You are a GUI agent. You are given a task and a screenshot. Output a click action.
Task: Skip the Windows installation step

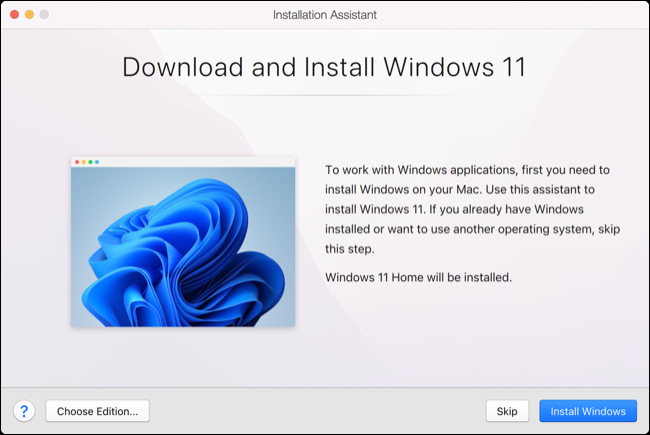pos(507,411)
